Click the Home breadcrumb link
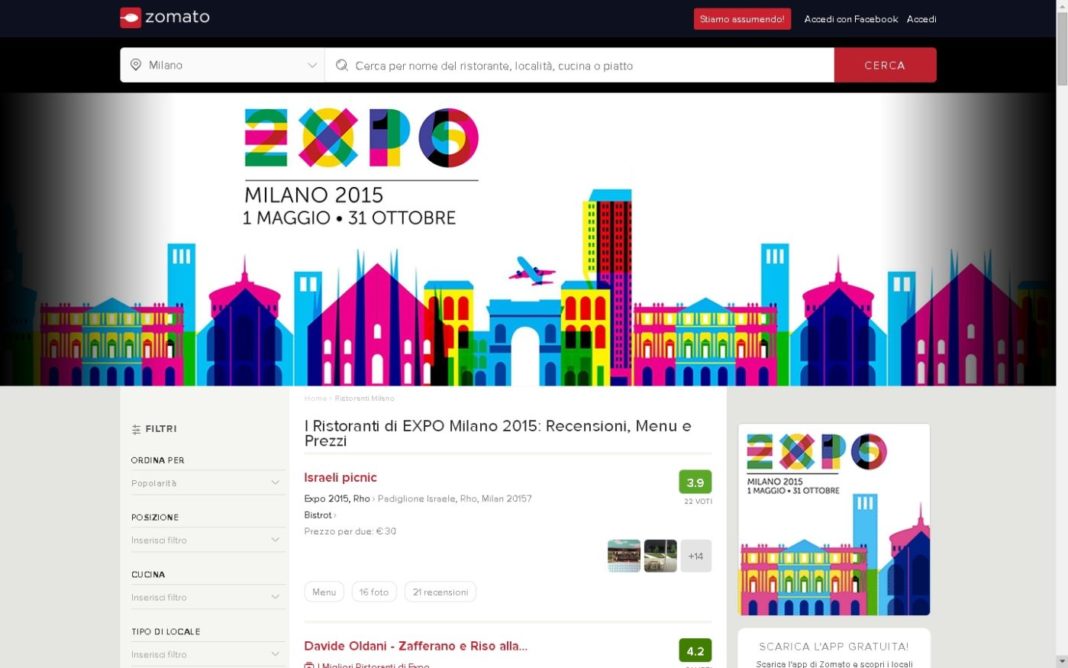Image resolution: width=1068 pixels, height=668 pixels. [315, 398]
